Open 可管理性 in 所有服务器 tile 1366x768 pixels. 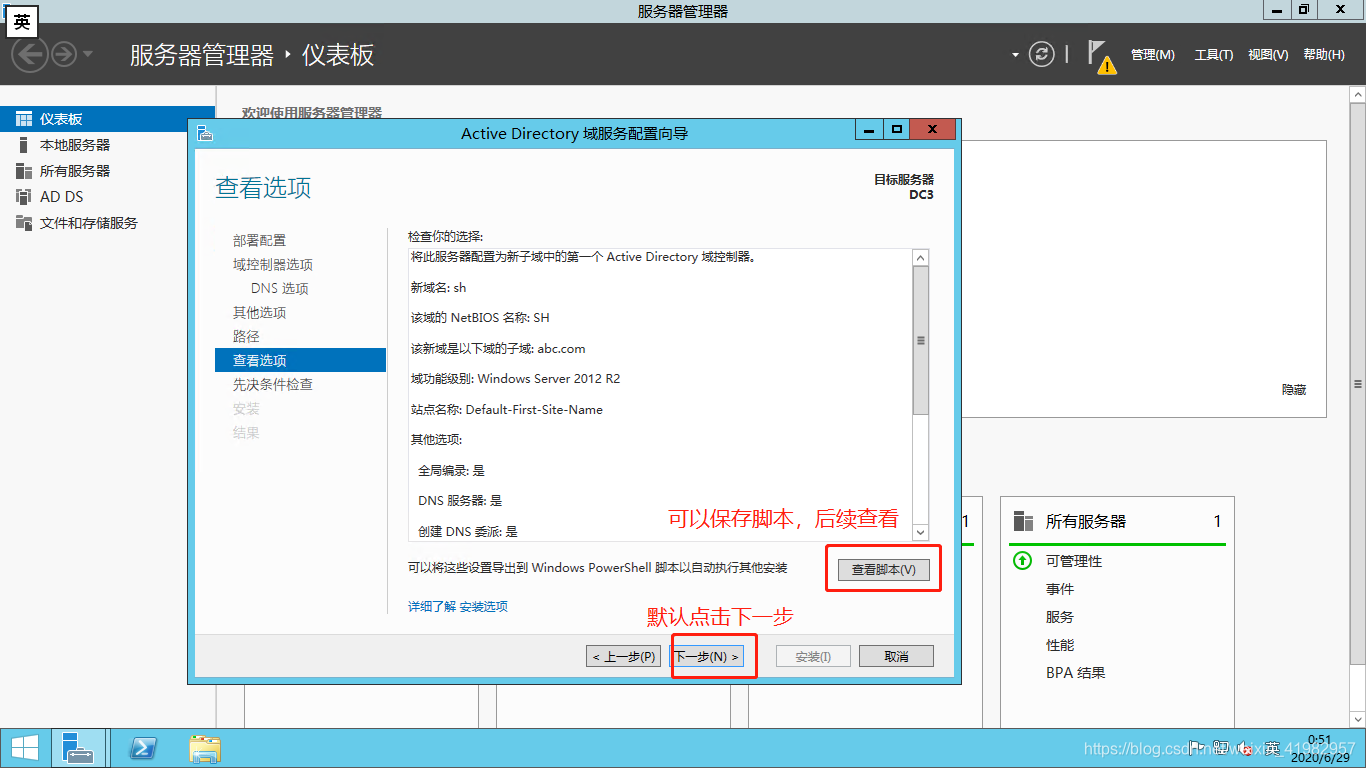tap(1074, 561)
